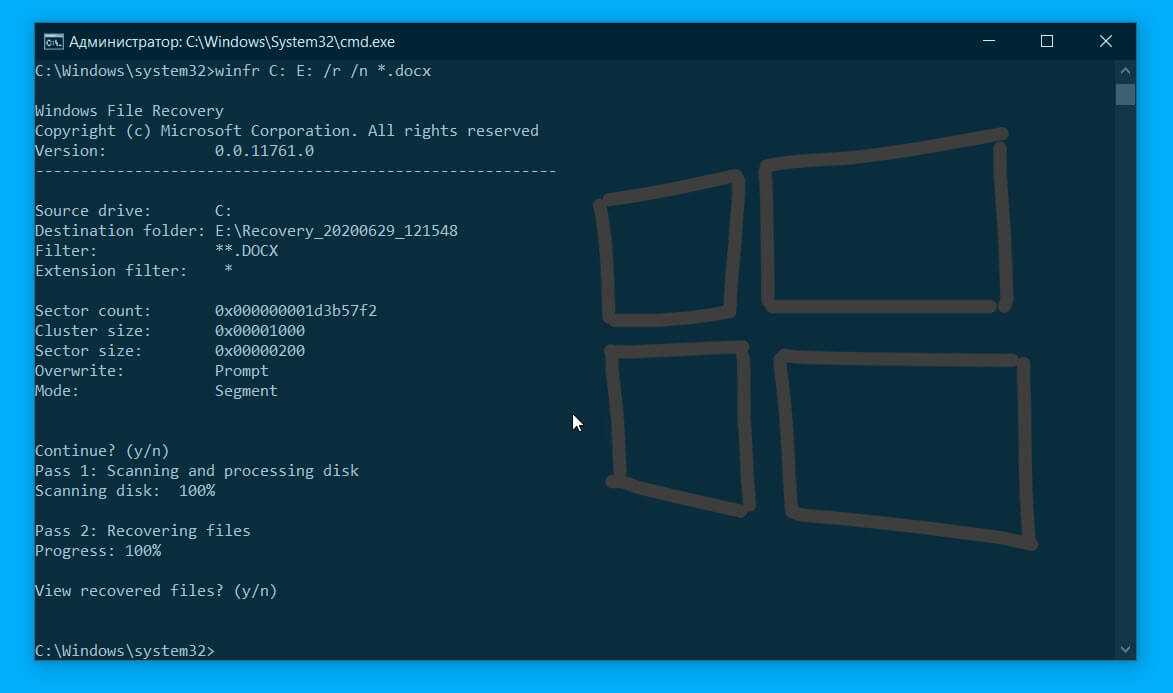Click version number '0.0.11761.0'

[264, 151]
